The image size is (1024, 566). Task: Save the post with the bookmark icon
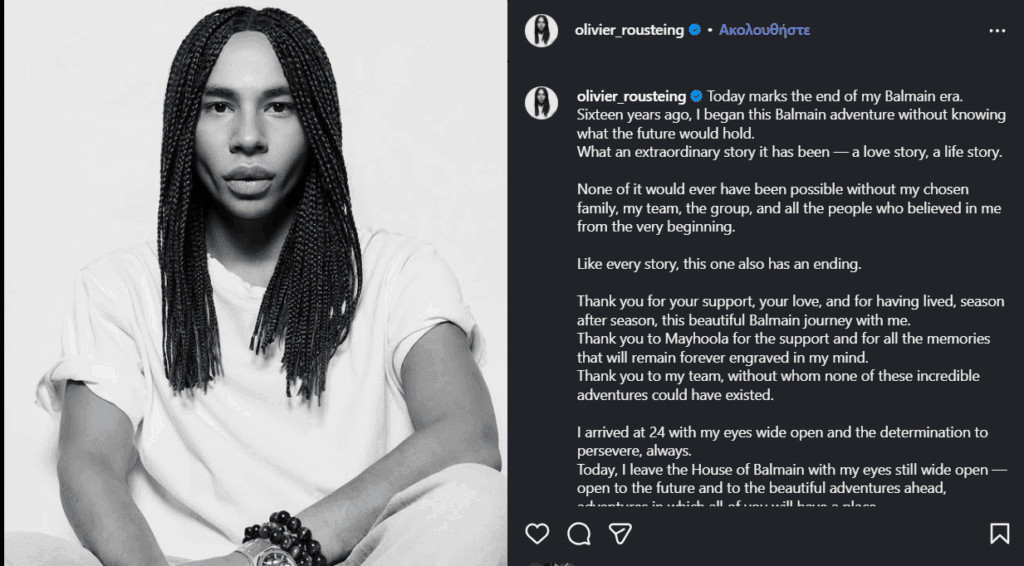[x=999, y=534]
